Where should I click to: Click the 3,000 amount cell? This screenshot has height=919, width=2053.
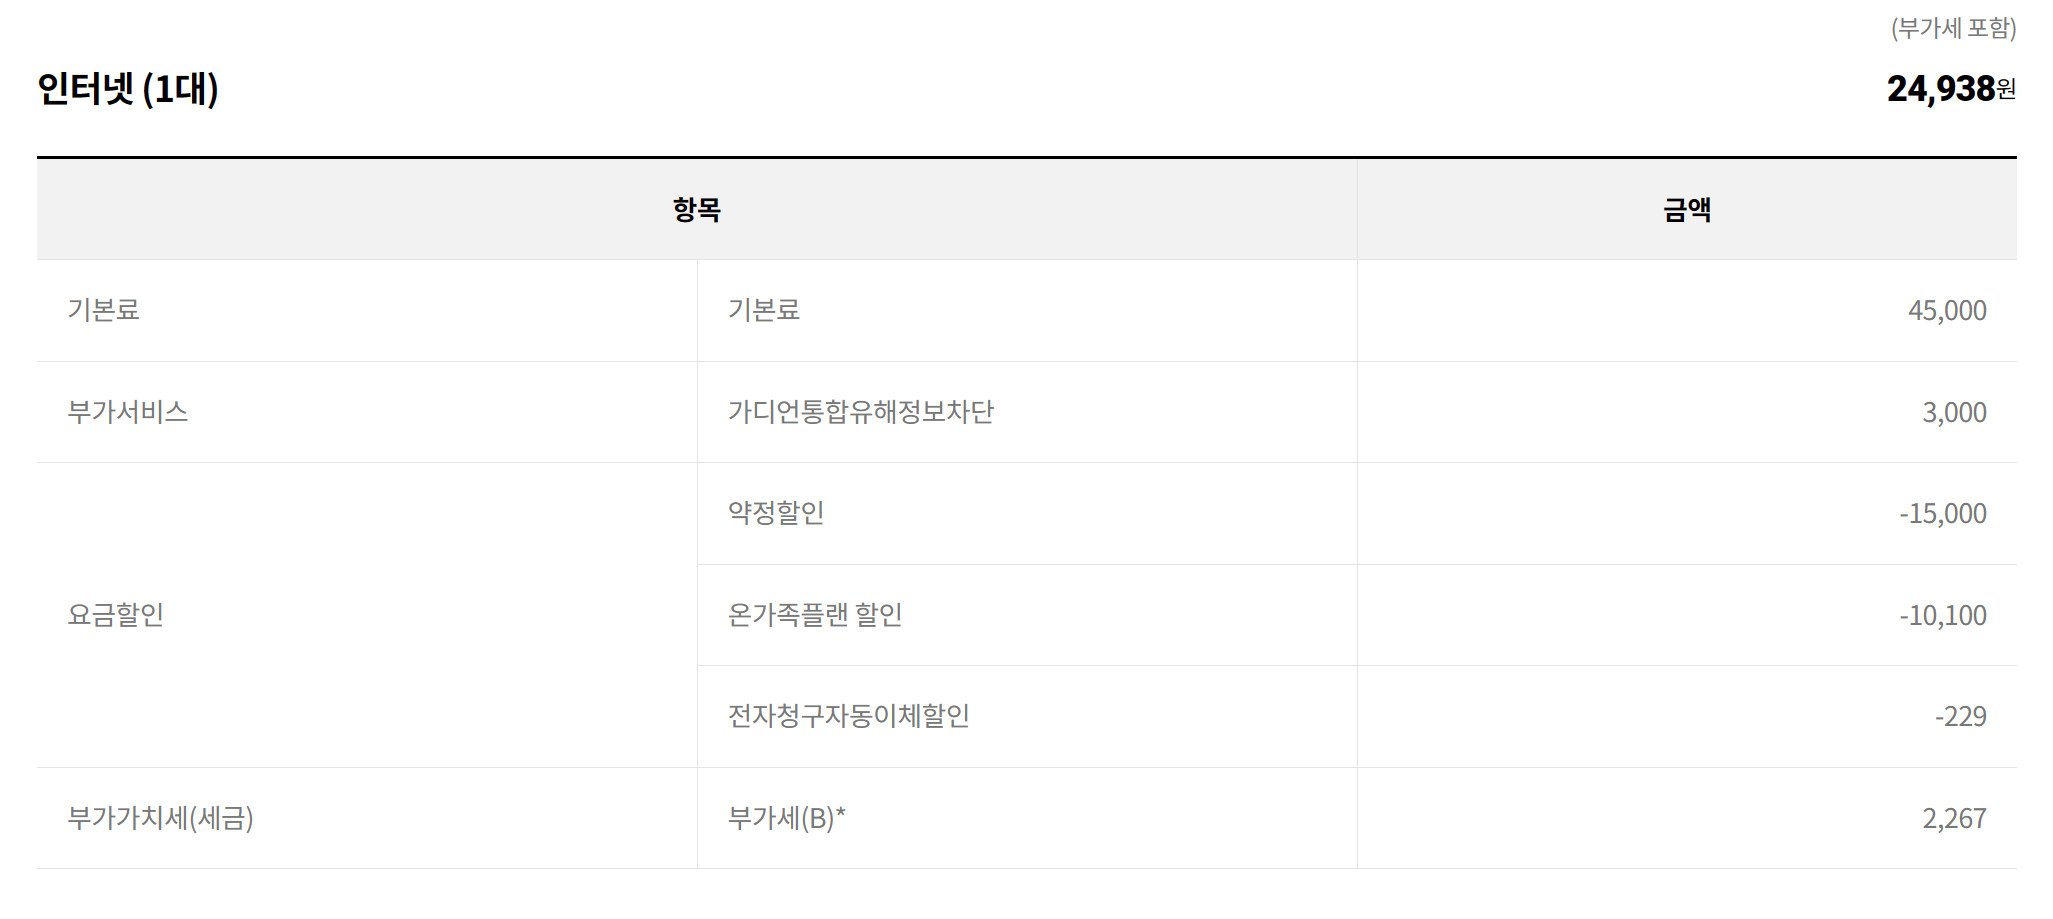(1953, 413)
